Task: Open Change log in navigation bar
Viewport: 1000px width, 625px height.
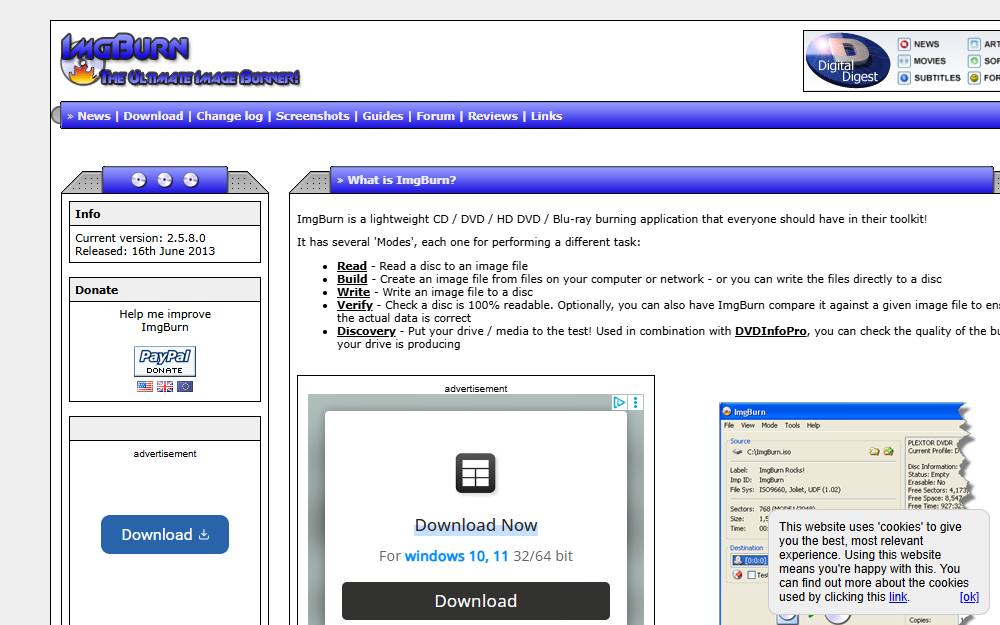Action: click(230, 116)
